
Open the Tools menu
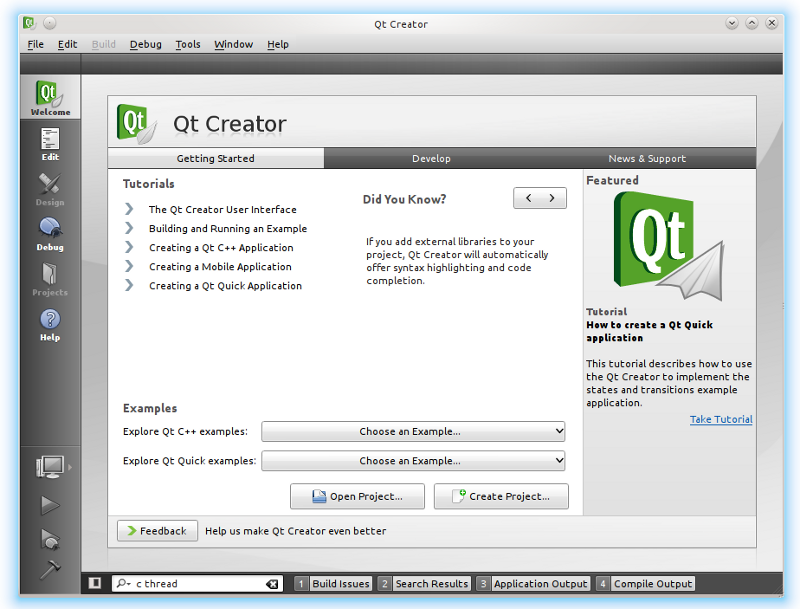click(x=188, y=44)
